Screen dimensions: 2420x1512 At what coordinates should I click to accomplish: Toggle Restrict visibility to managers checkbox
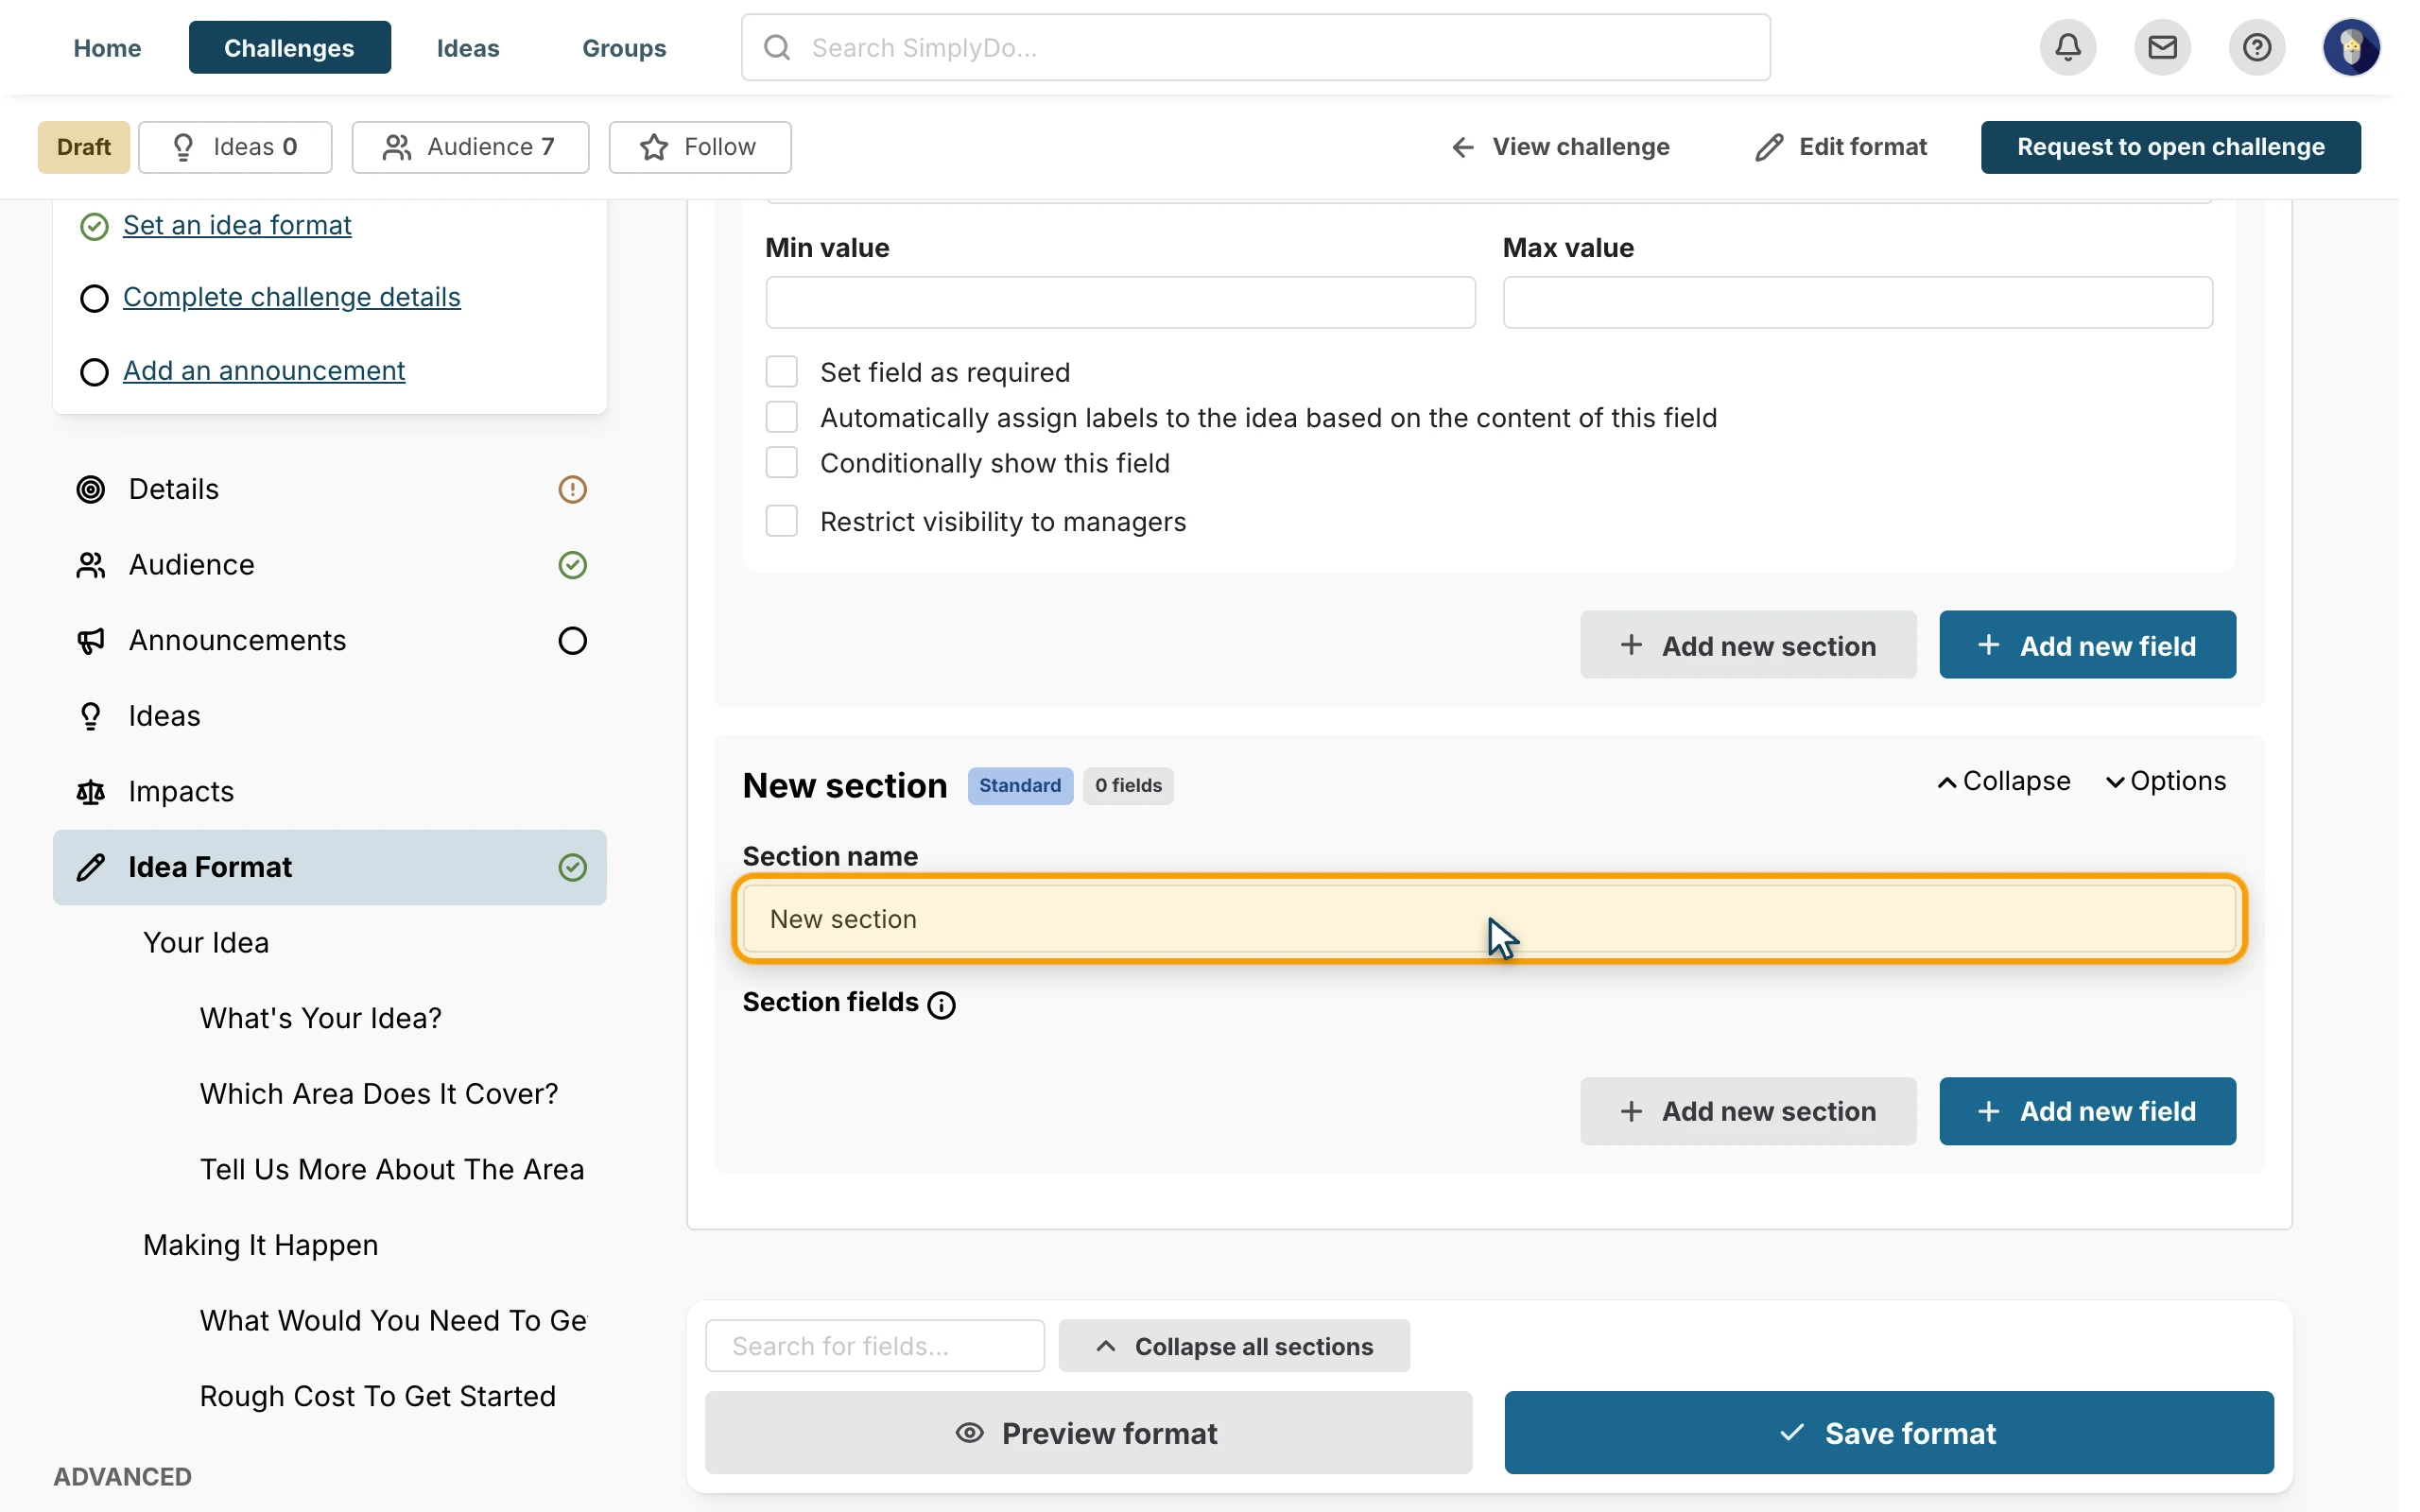[x=782, y=521]
